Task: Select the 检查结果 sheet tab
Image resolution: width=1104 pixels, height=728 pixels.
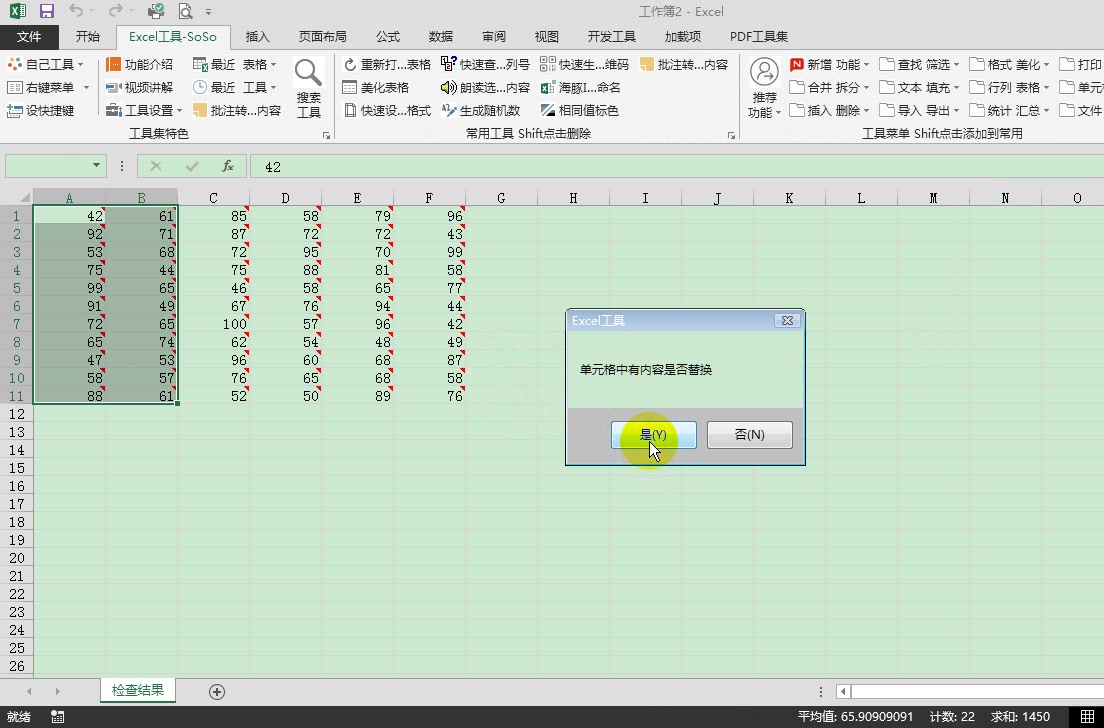Action: 137,690
